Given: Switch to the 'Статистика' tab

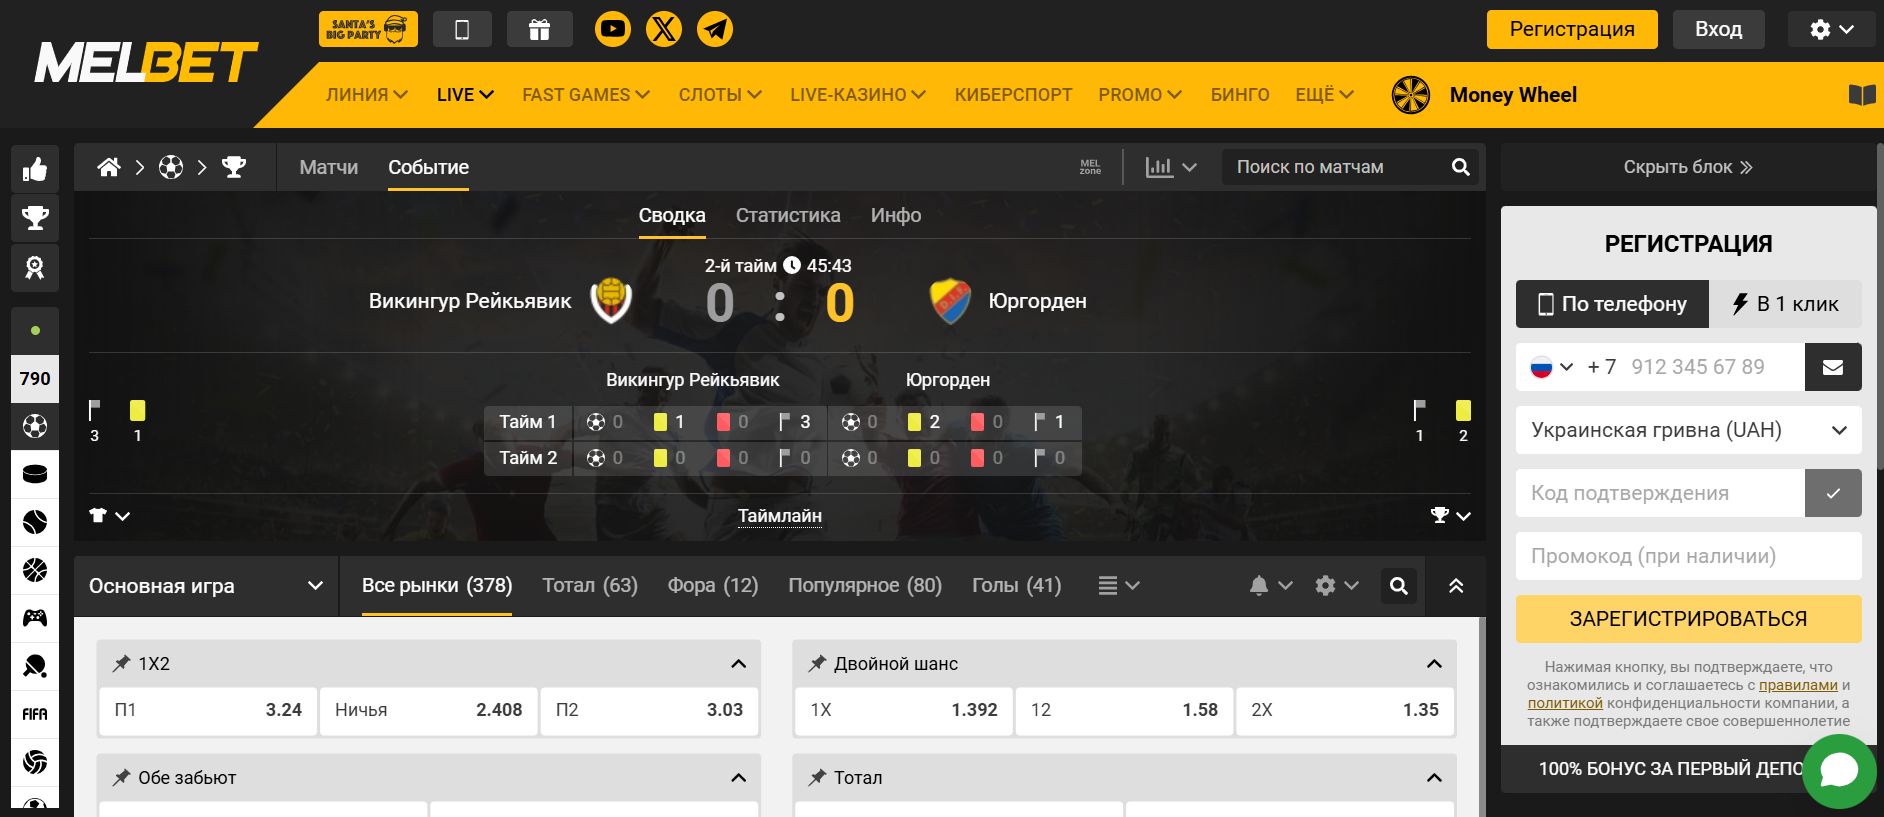Looking at the screenshot, I should click(x=788, y=215).
